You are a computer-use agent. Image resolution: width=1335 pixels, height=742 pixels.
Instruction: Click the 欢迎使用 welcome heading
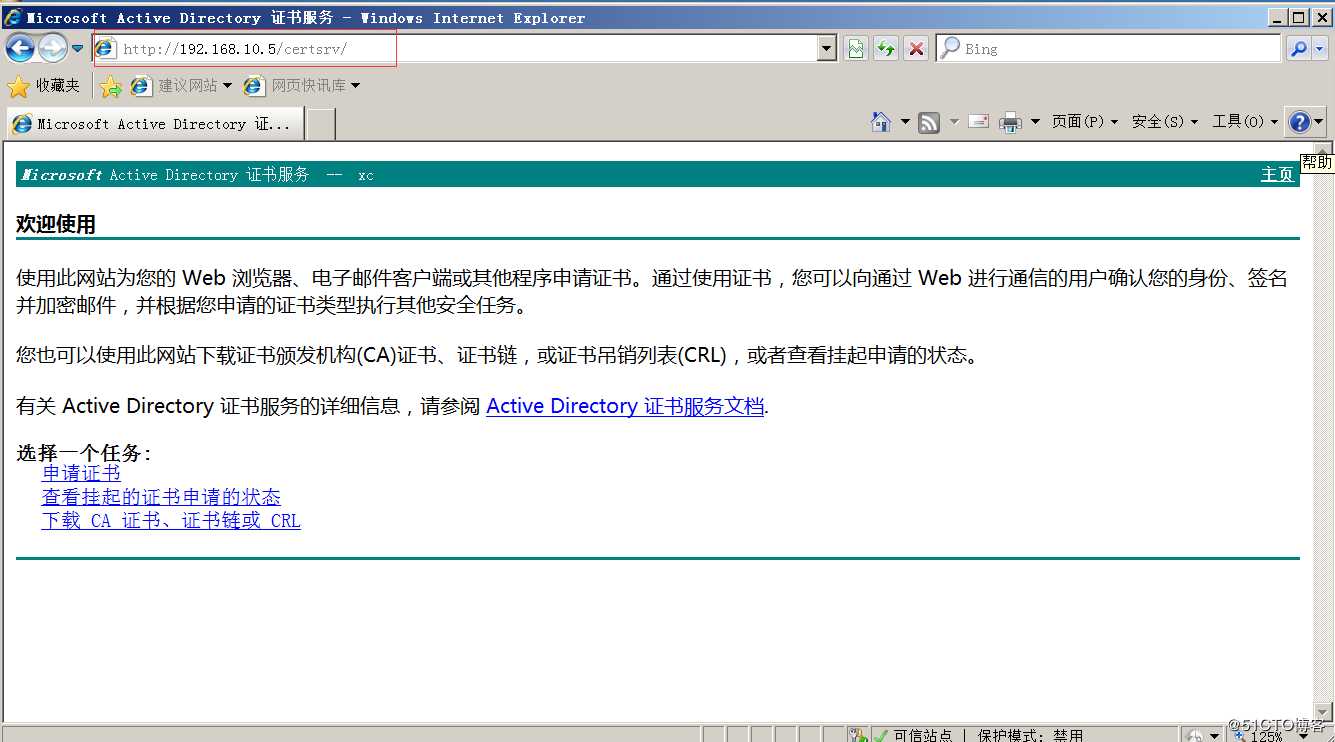point(56,225)
